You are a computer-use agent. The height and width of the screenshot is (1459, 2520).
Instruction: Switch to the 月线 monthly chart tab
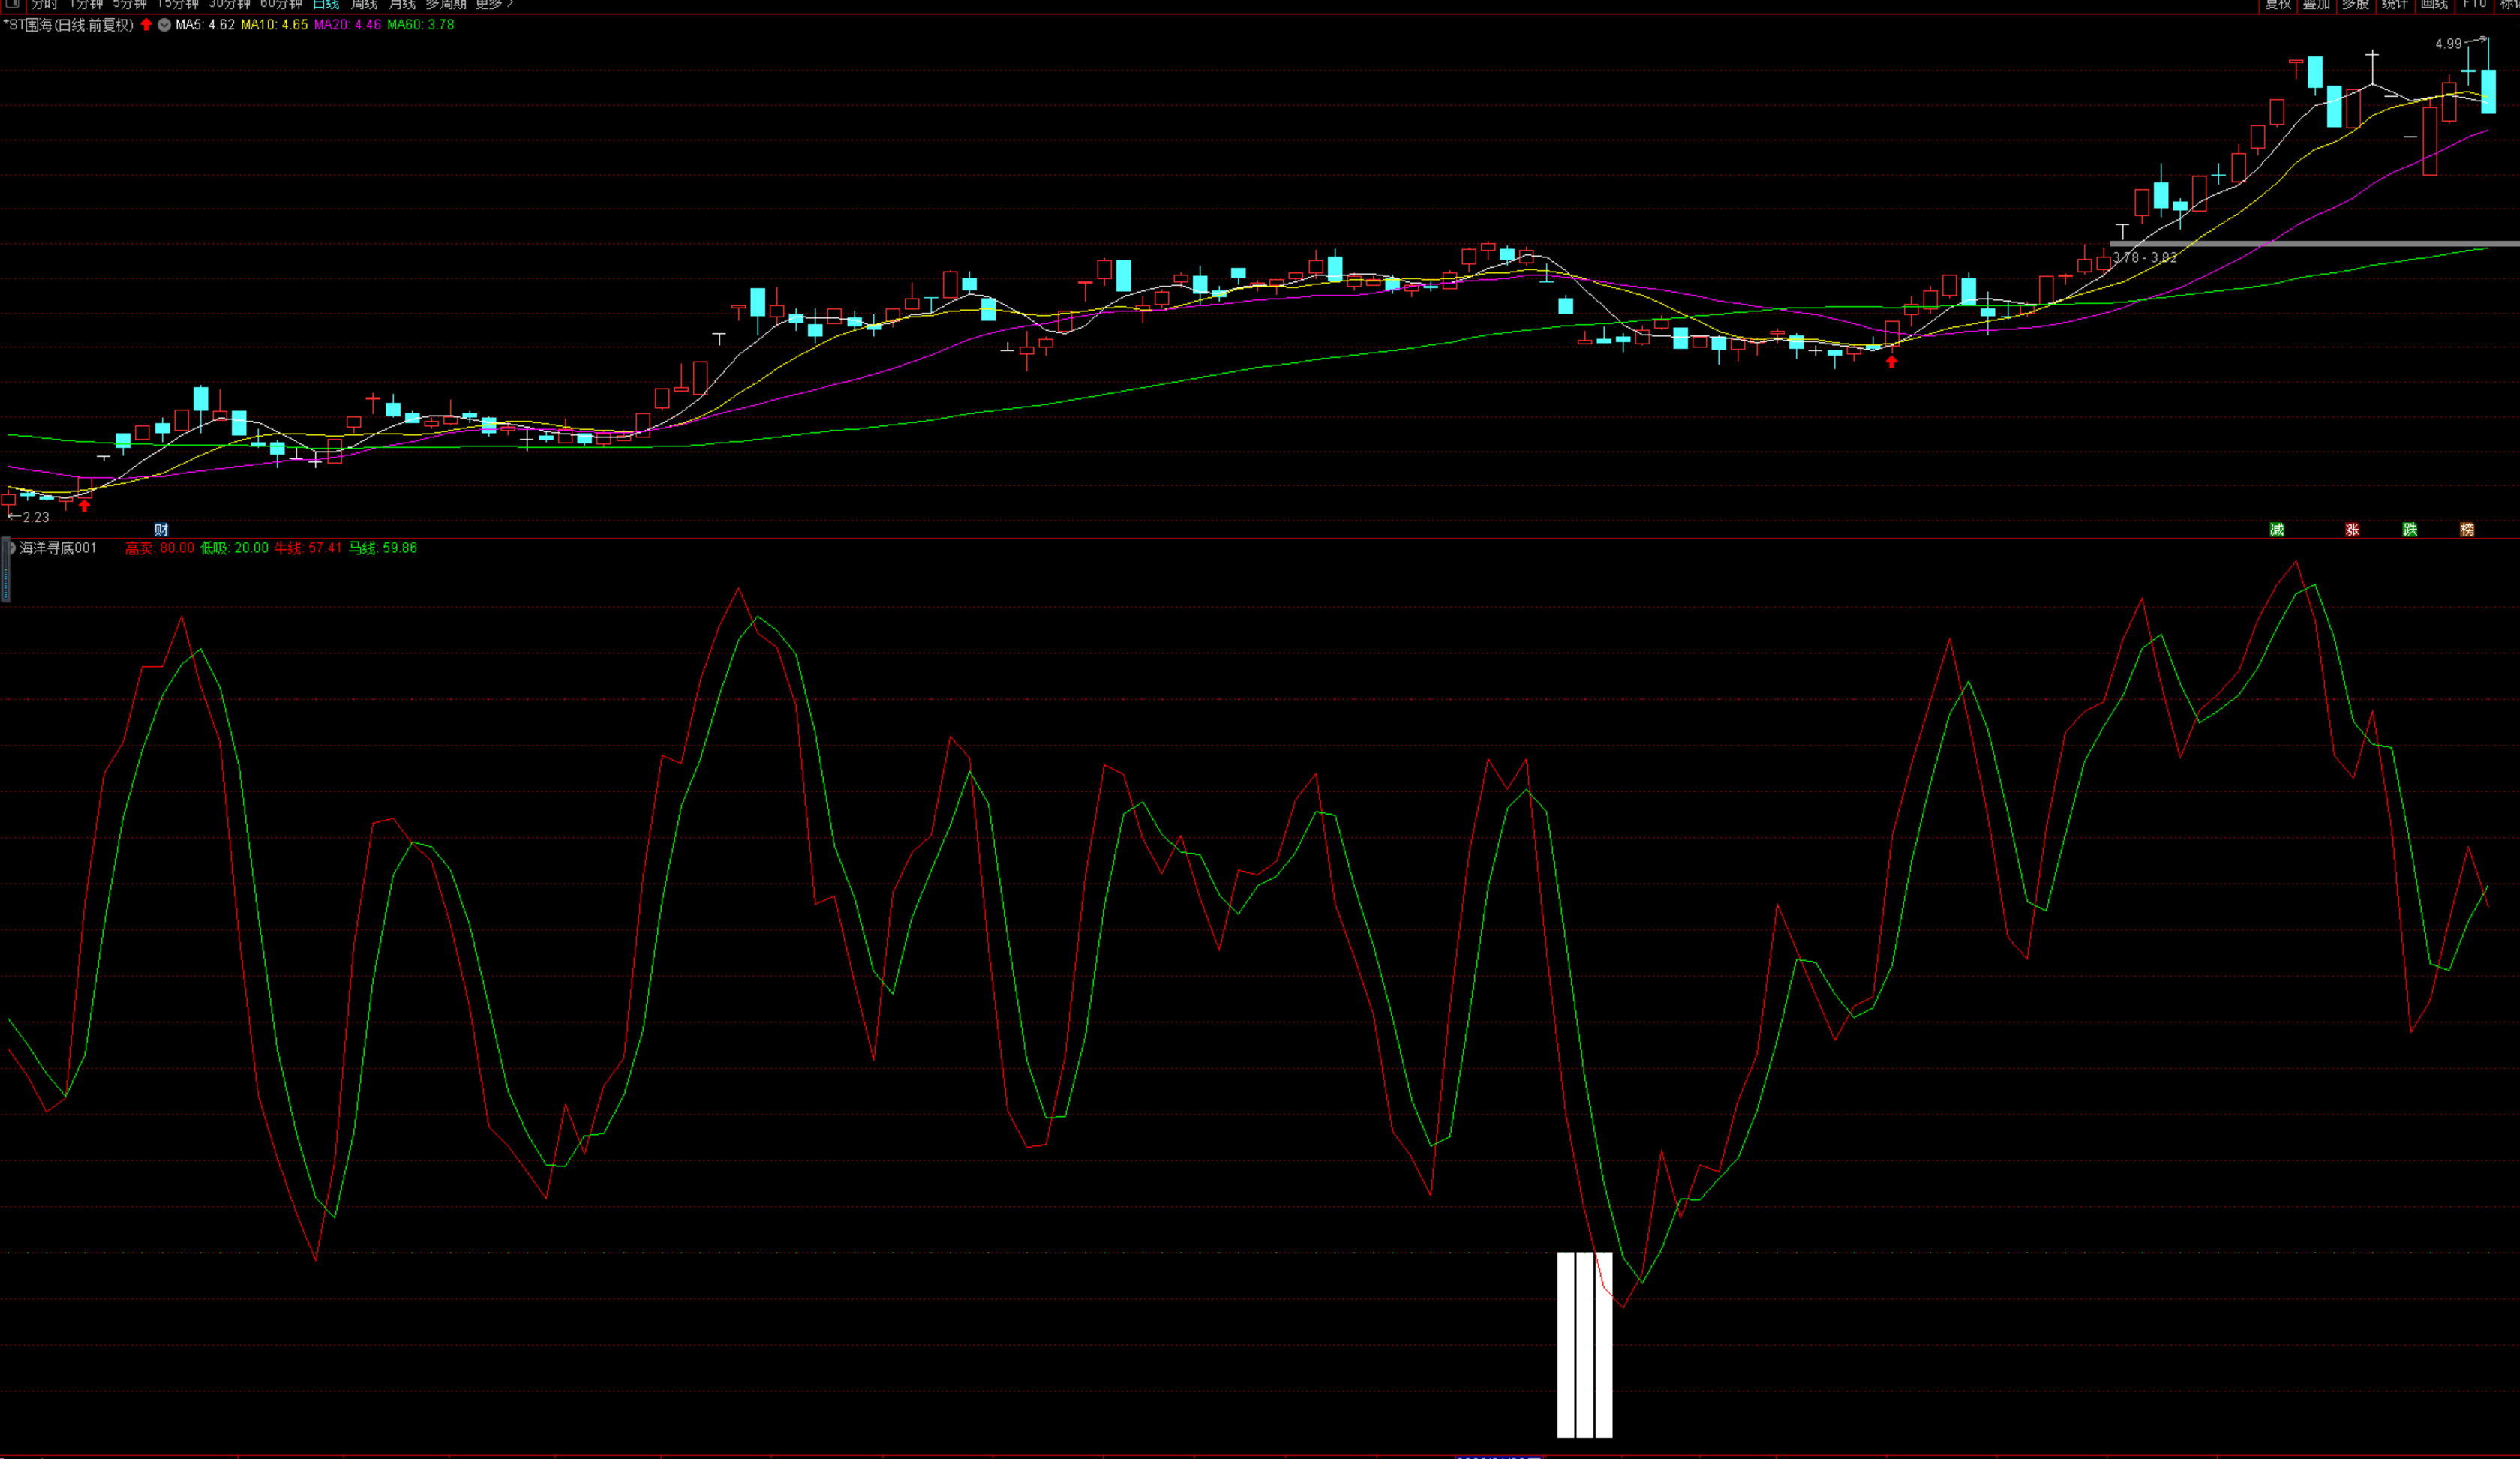(x=402, y=4)
